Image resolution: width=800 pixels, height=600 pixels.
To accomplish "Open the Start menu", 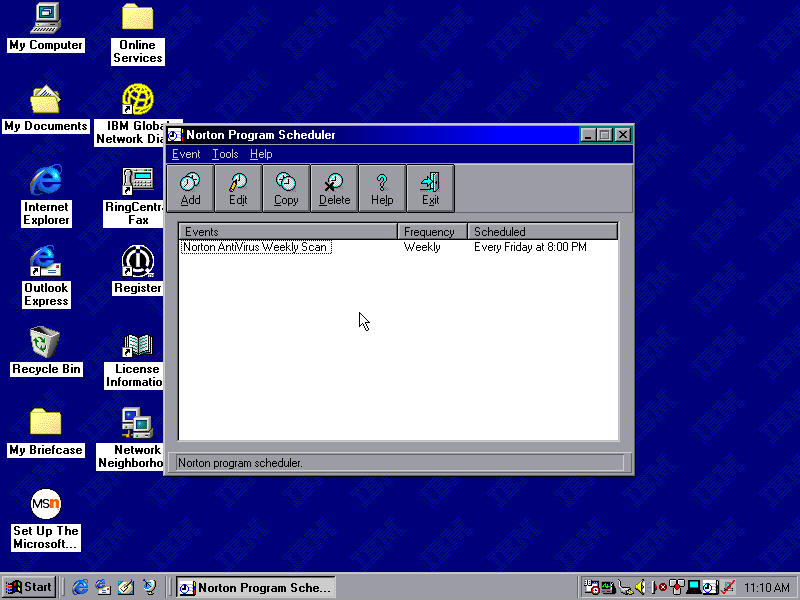I will tap(29, 587).
